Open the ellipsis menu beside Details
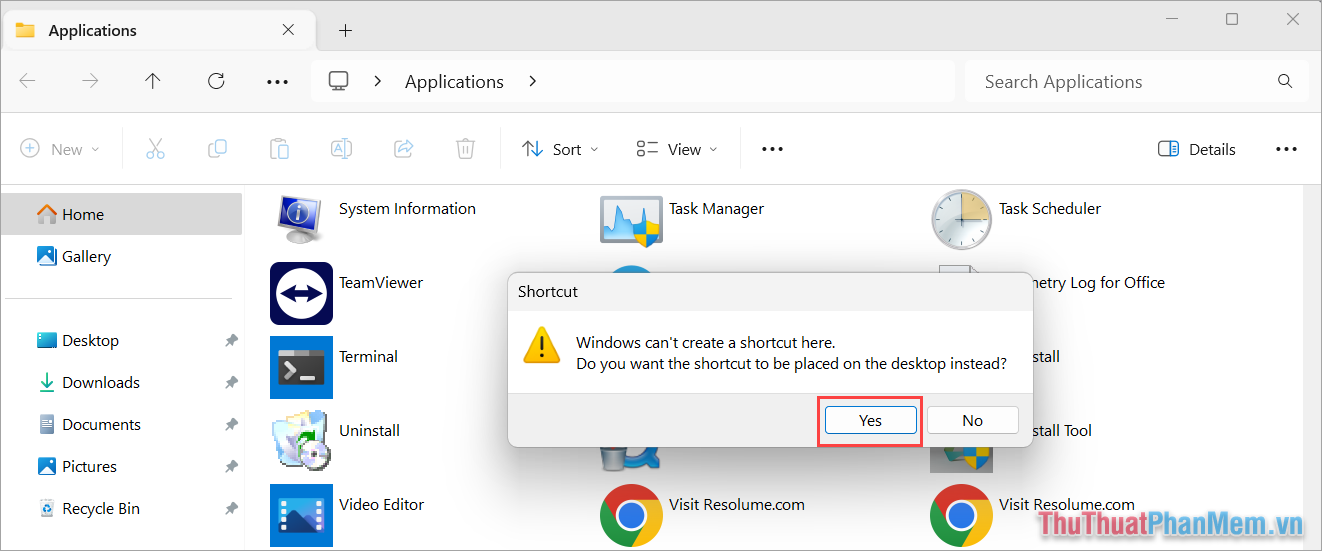 click(x=1286, y=149)
